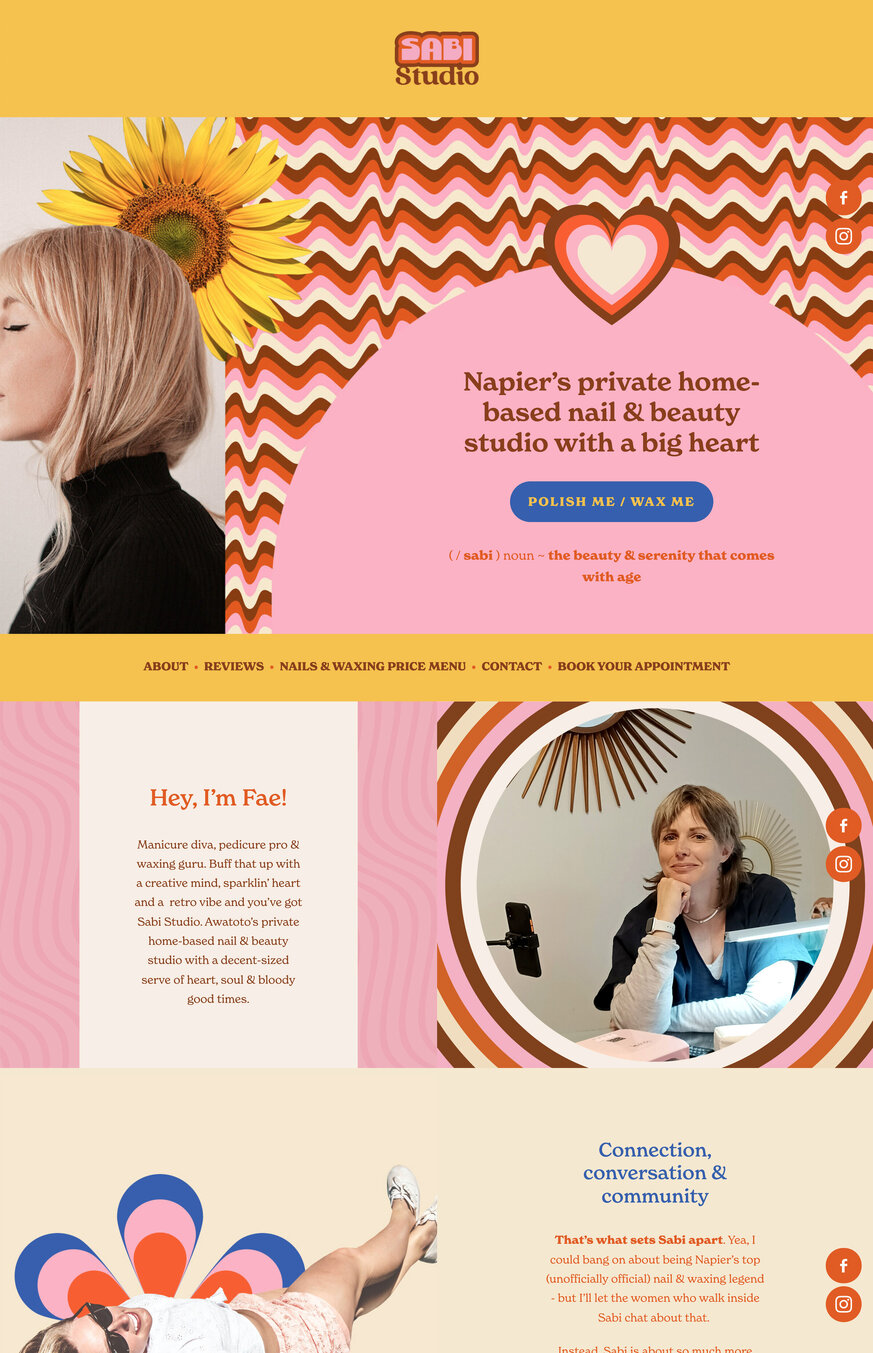Click the Sabi Studio logo in header
Screen dimensions: 873x1353
tap(437, 58)
